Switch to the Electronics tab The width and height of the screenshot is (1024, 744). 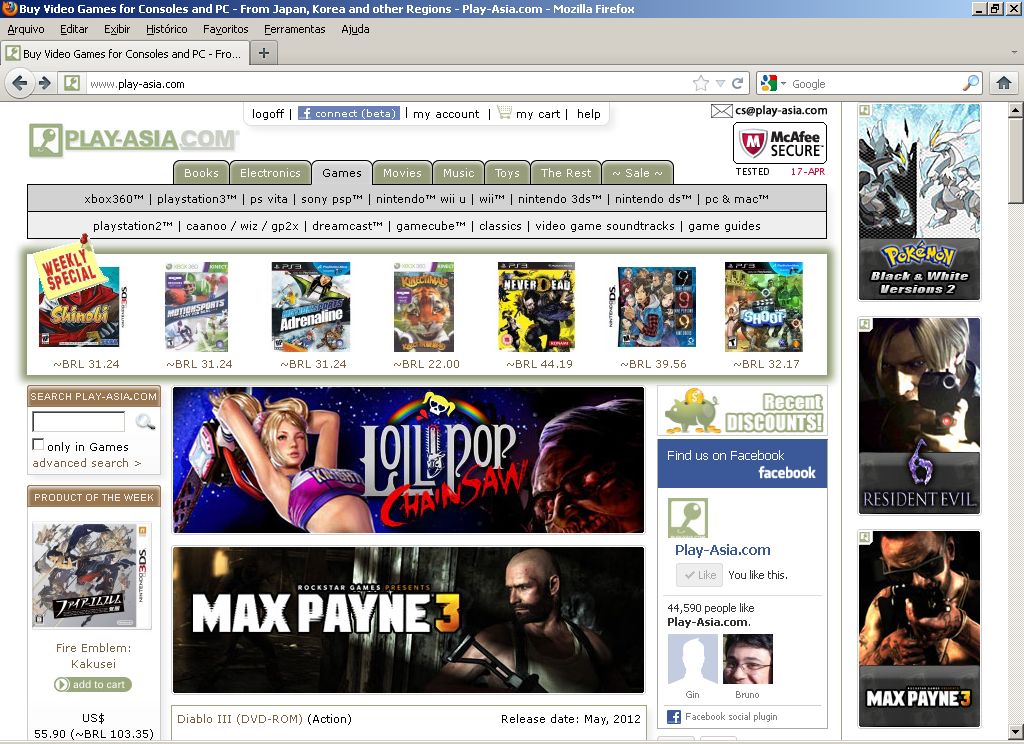coord(270,173)
